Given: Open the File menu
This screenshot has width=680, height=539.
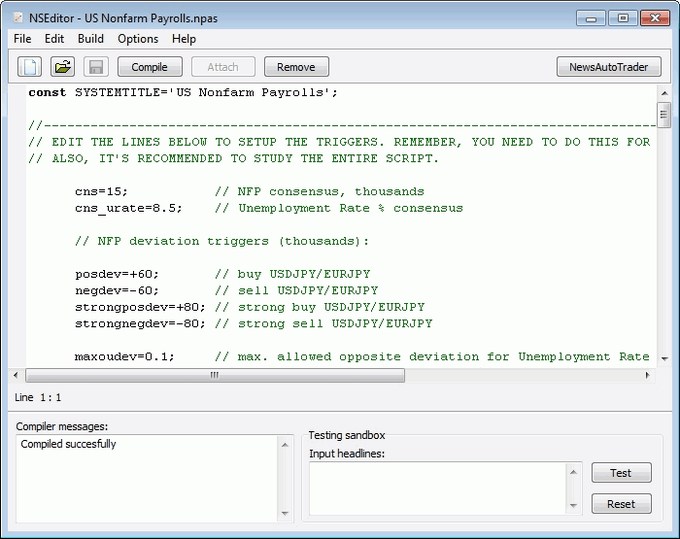Looking at the screenshot, I should pyautogui.click(x=22, y=39).
